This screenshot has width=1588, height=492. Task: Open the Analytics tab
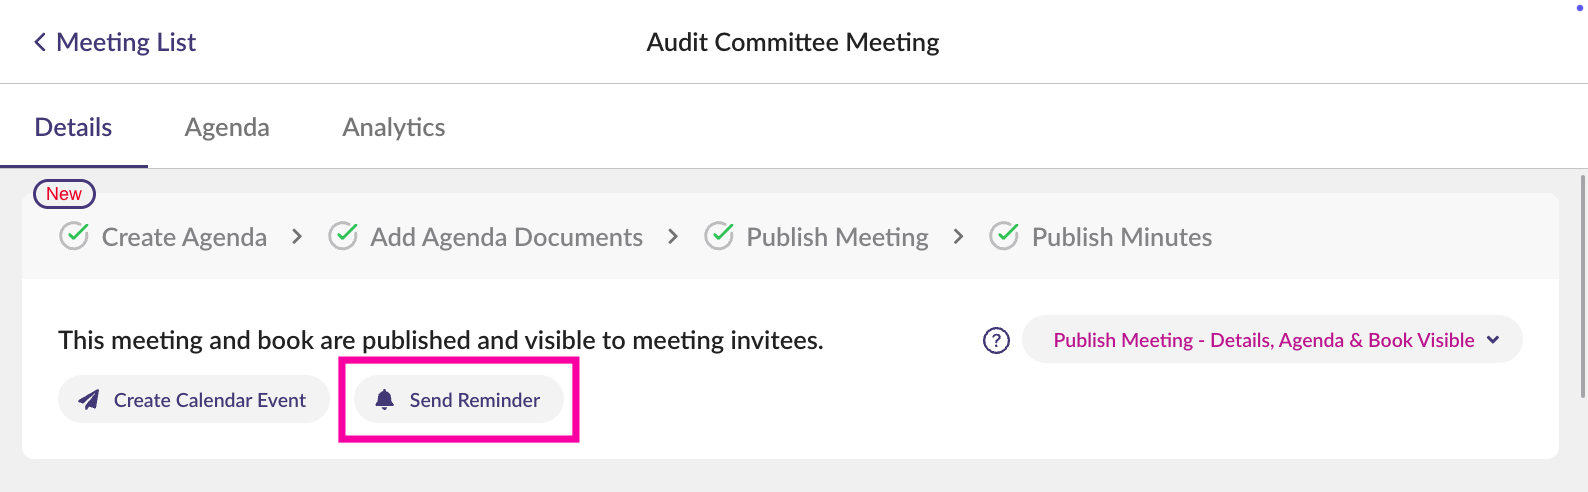pos(394,127)
